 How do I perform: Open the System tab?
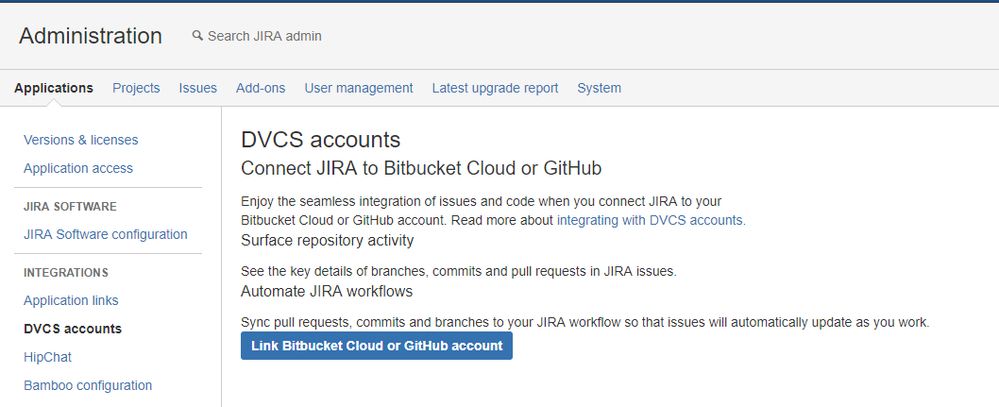599,88
